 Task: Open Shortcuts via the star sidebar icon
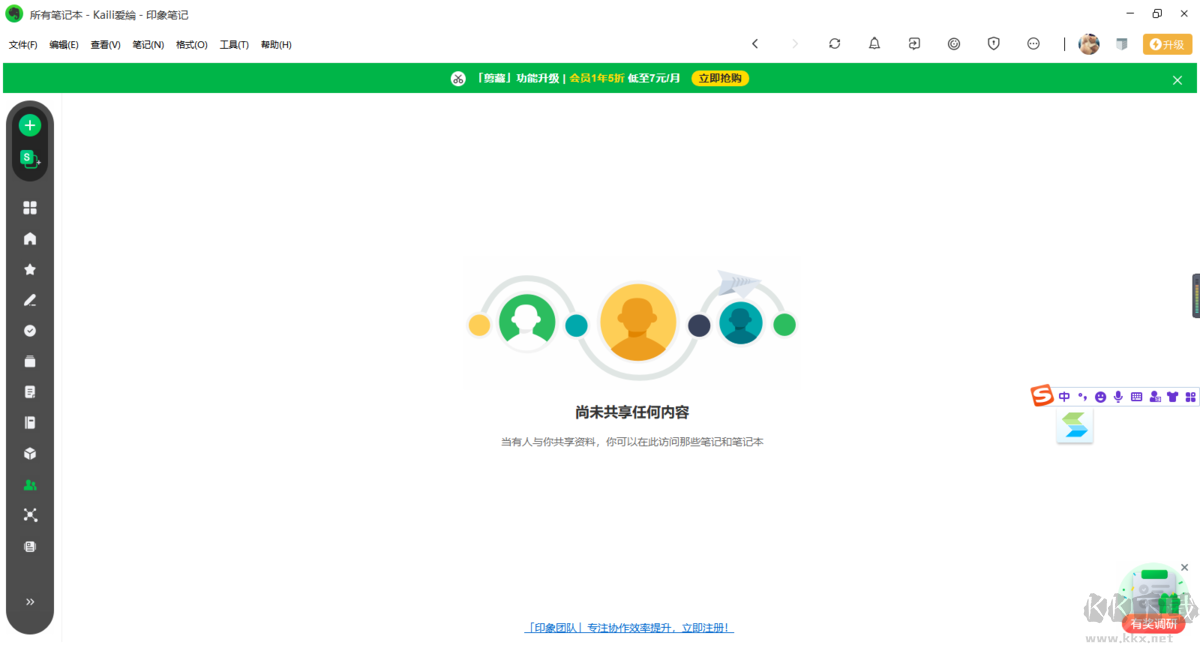[x=30, y=269]
